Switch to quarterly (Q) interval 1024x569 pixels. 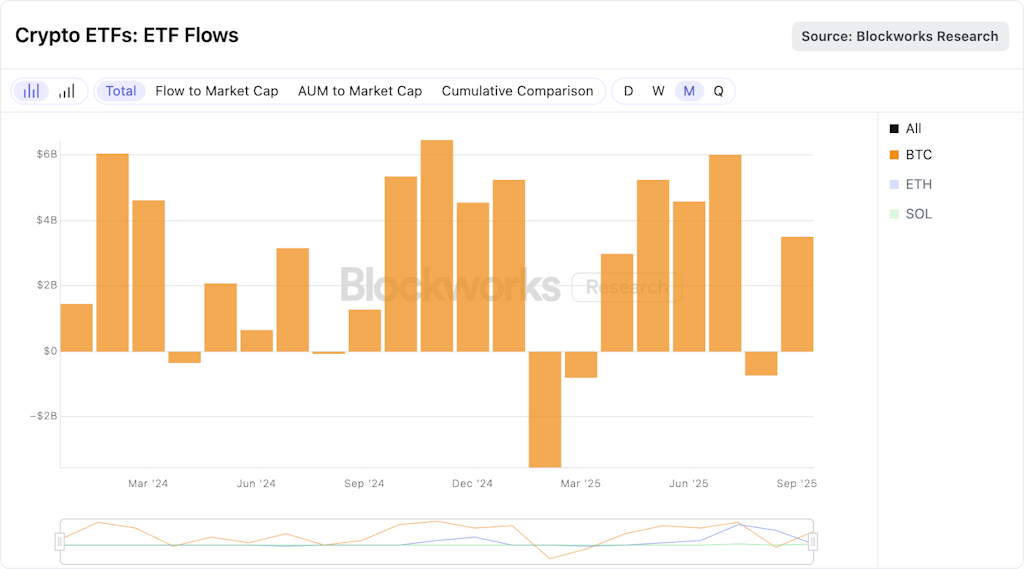(x=718, y=91)
